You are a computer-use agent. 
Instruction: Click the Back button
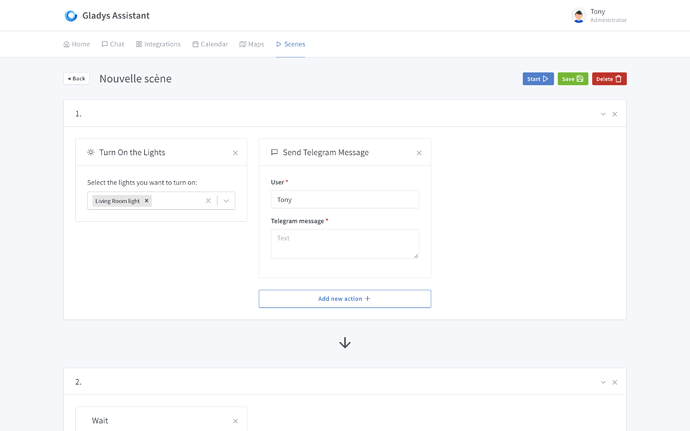click(x=77, y=79)
